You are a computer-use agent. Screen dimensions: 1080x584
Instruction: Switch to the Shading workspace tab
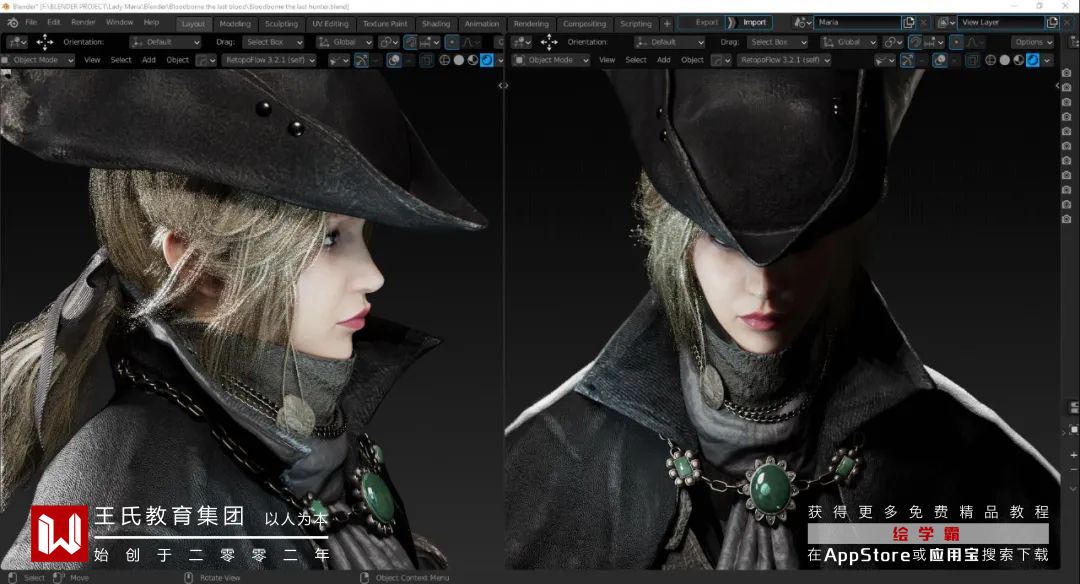pos(436,23)
